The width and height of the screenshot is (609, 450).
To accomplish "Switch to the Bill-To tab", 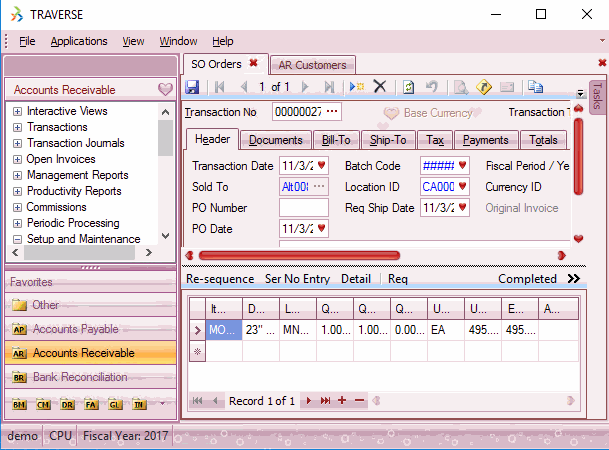I will click(x=336, y=140).
